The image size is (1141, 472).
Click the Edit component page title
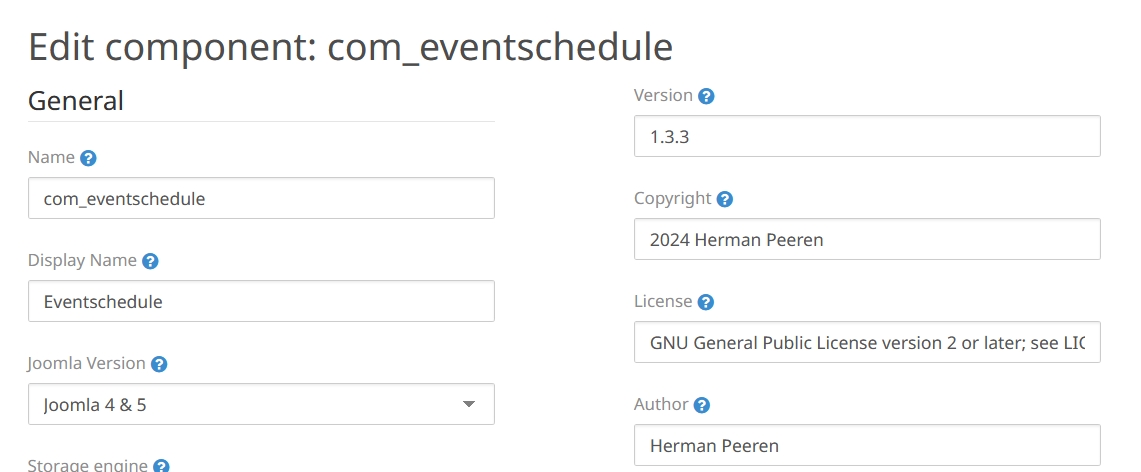pyautogui.click(x=350, y=46)
